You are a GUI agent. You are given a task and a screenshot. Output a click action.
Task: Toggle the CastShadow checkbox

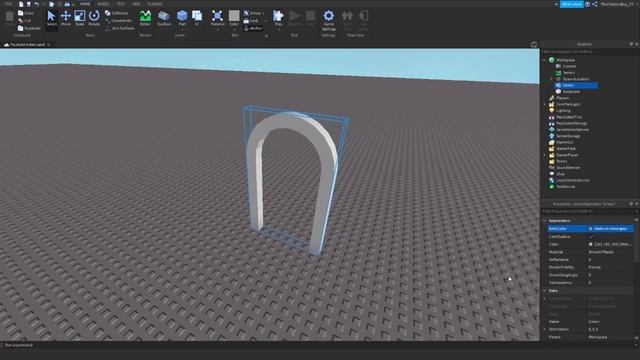591,237
